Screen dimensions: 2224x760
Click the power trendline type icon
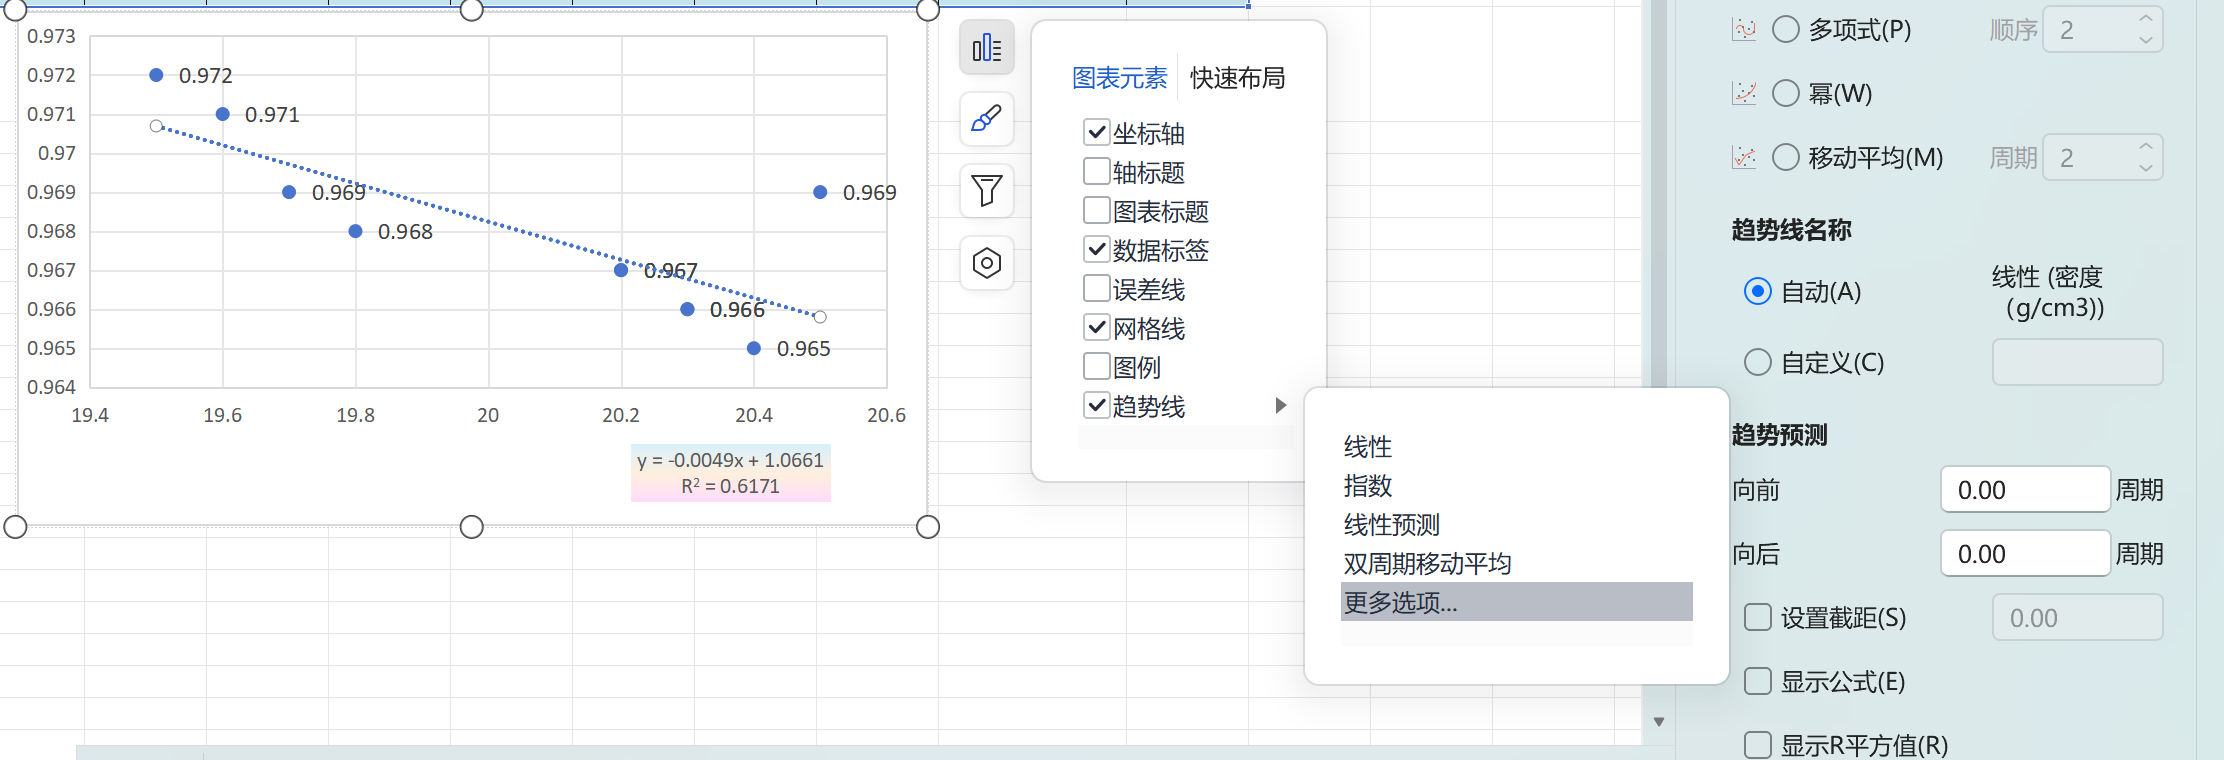point(1744,94)
